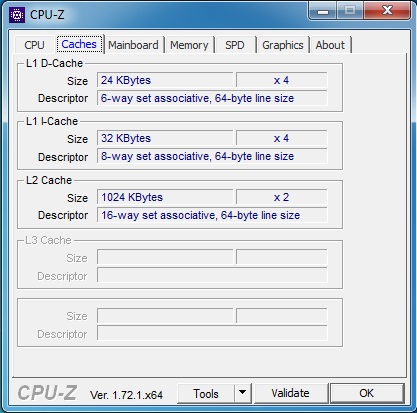Open the Graphics tab
The height and width of the screenshot is (413, 417).
point(283,45)
